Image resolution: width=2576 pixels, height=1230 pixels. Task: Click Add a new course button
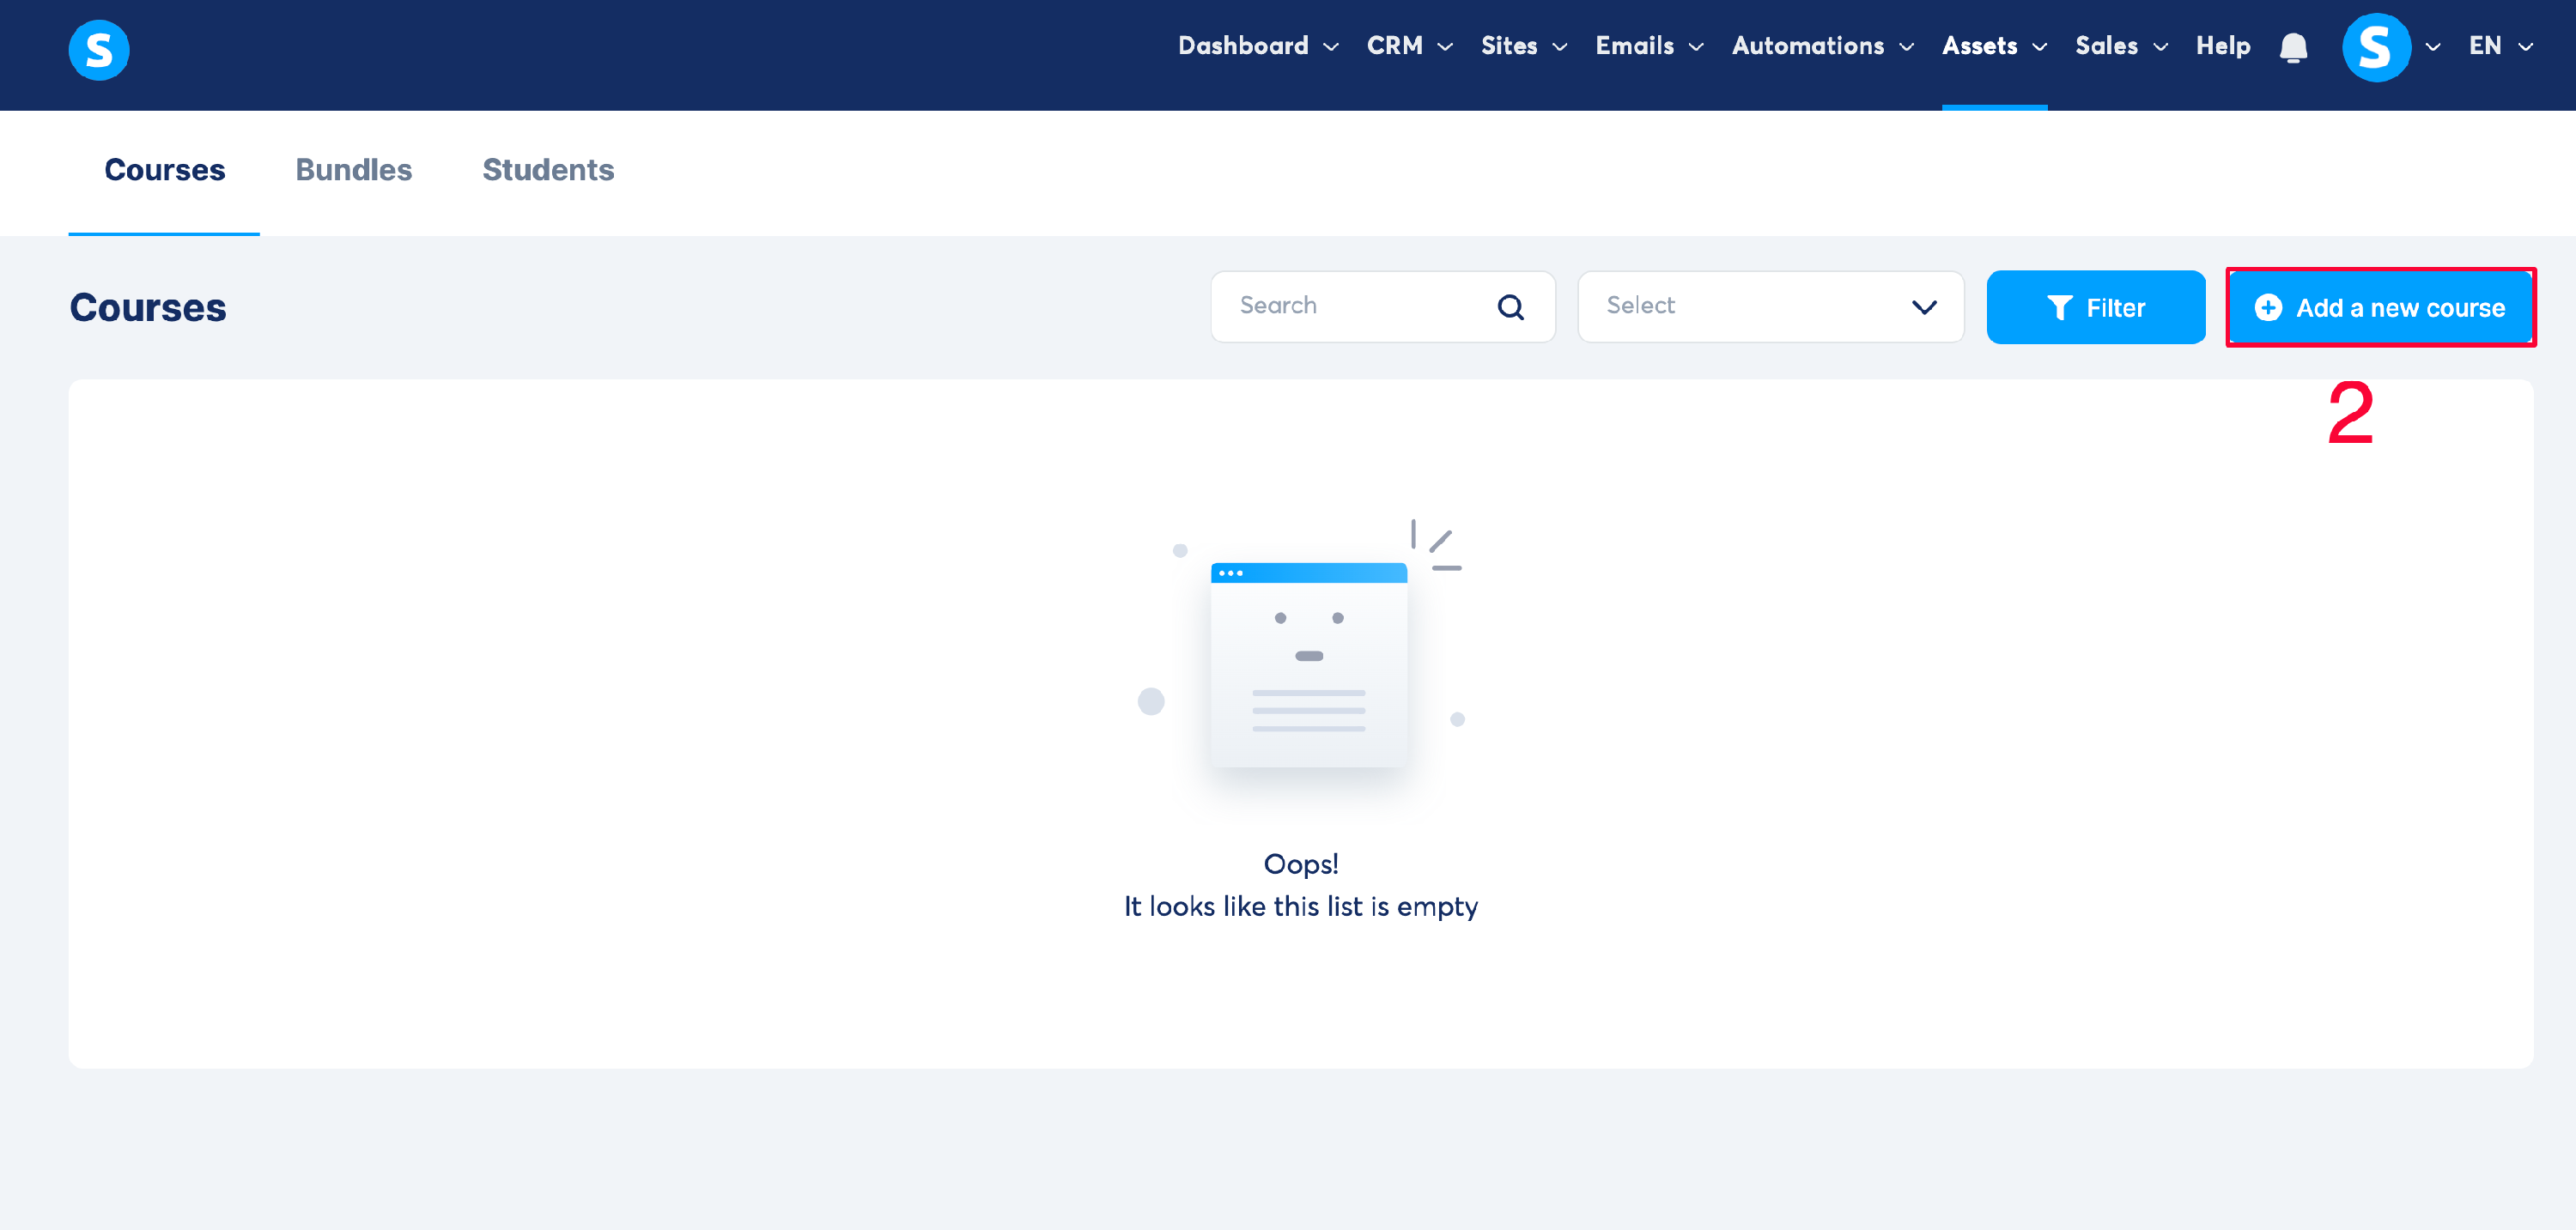click(x=2380, y=307)
